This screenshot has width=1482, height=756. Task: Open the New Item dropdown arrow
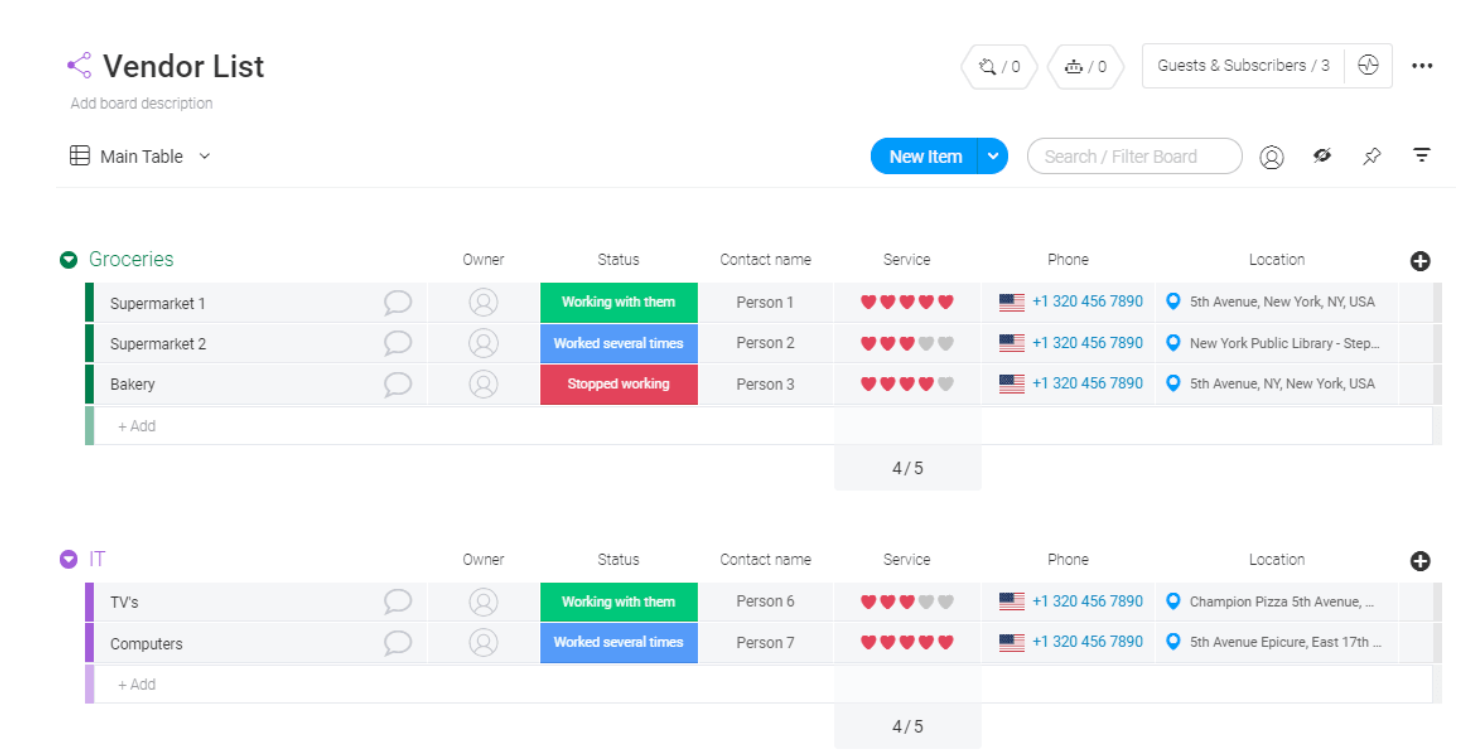993,155
